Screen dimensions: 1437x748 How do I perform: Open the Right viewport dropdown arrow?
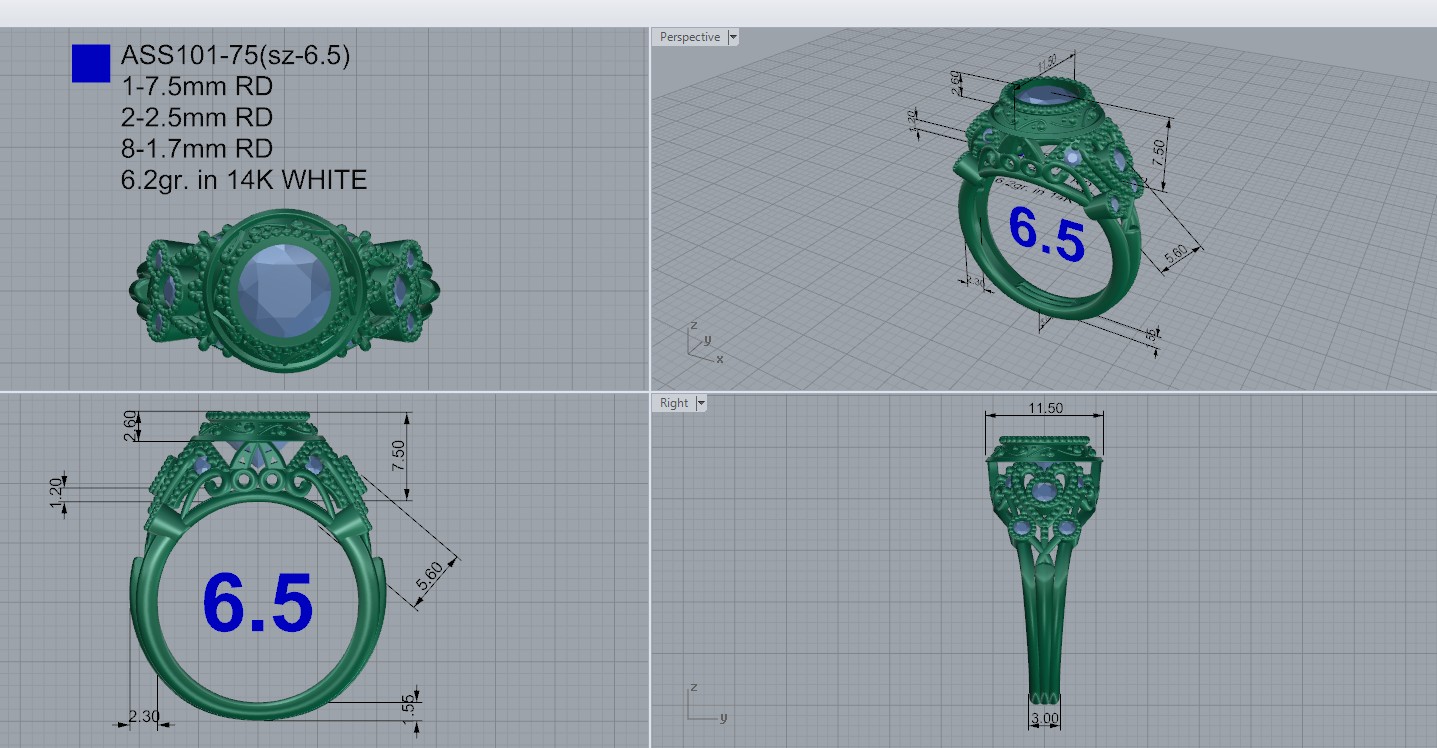pos(701,403)
